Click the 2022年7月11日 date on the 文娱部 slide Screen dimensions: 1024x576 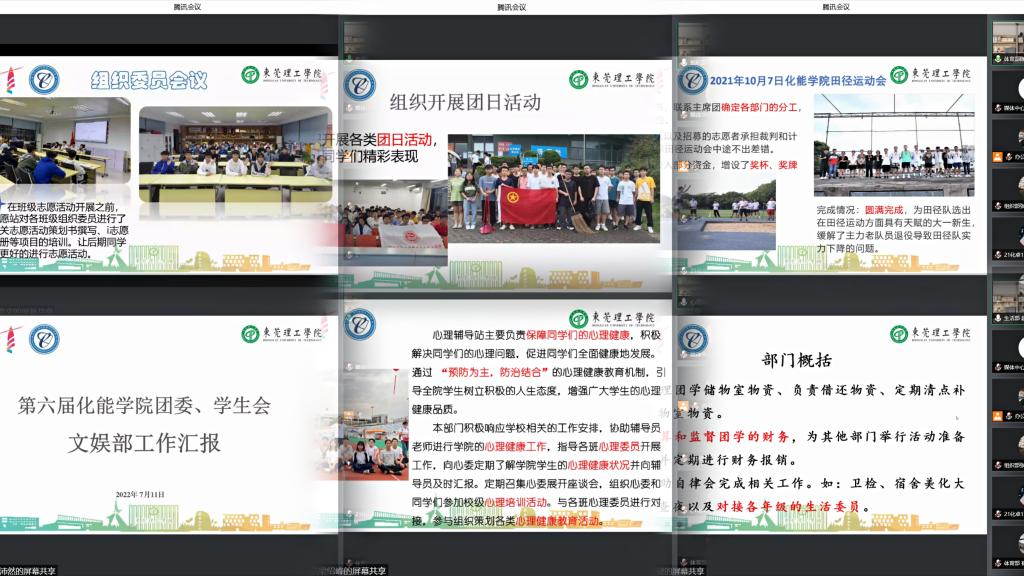pyautogui.click(x=140, y=494)
